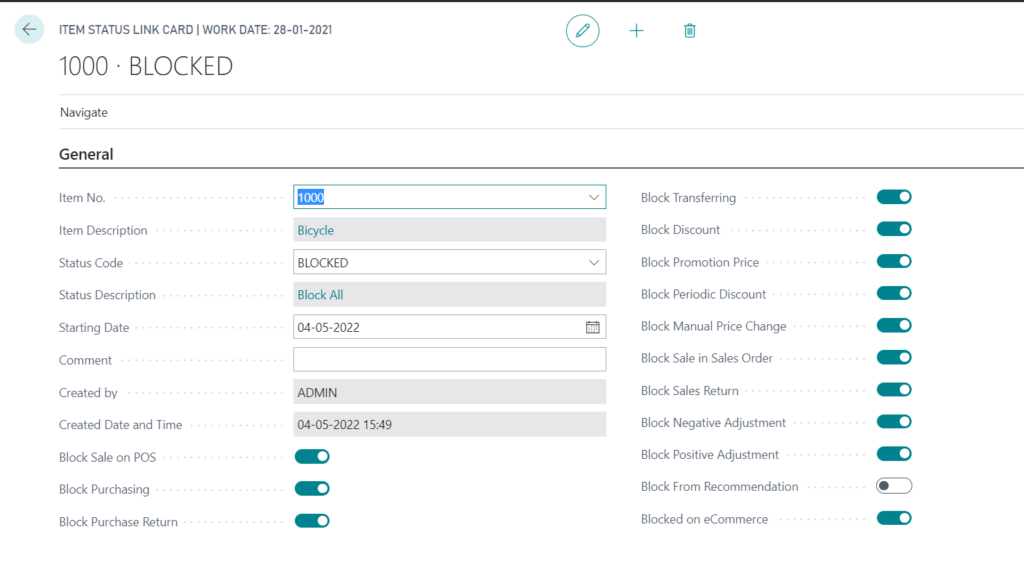Create new record with plus icon
This screenshot has width=1024, height=579.
[636, 31]
